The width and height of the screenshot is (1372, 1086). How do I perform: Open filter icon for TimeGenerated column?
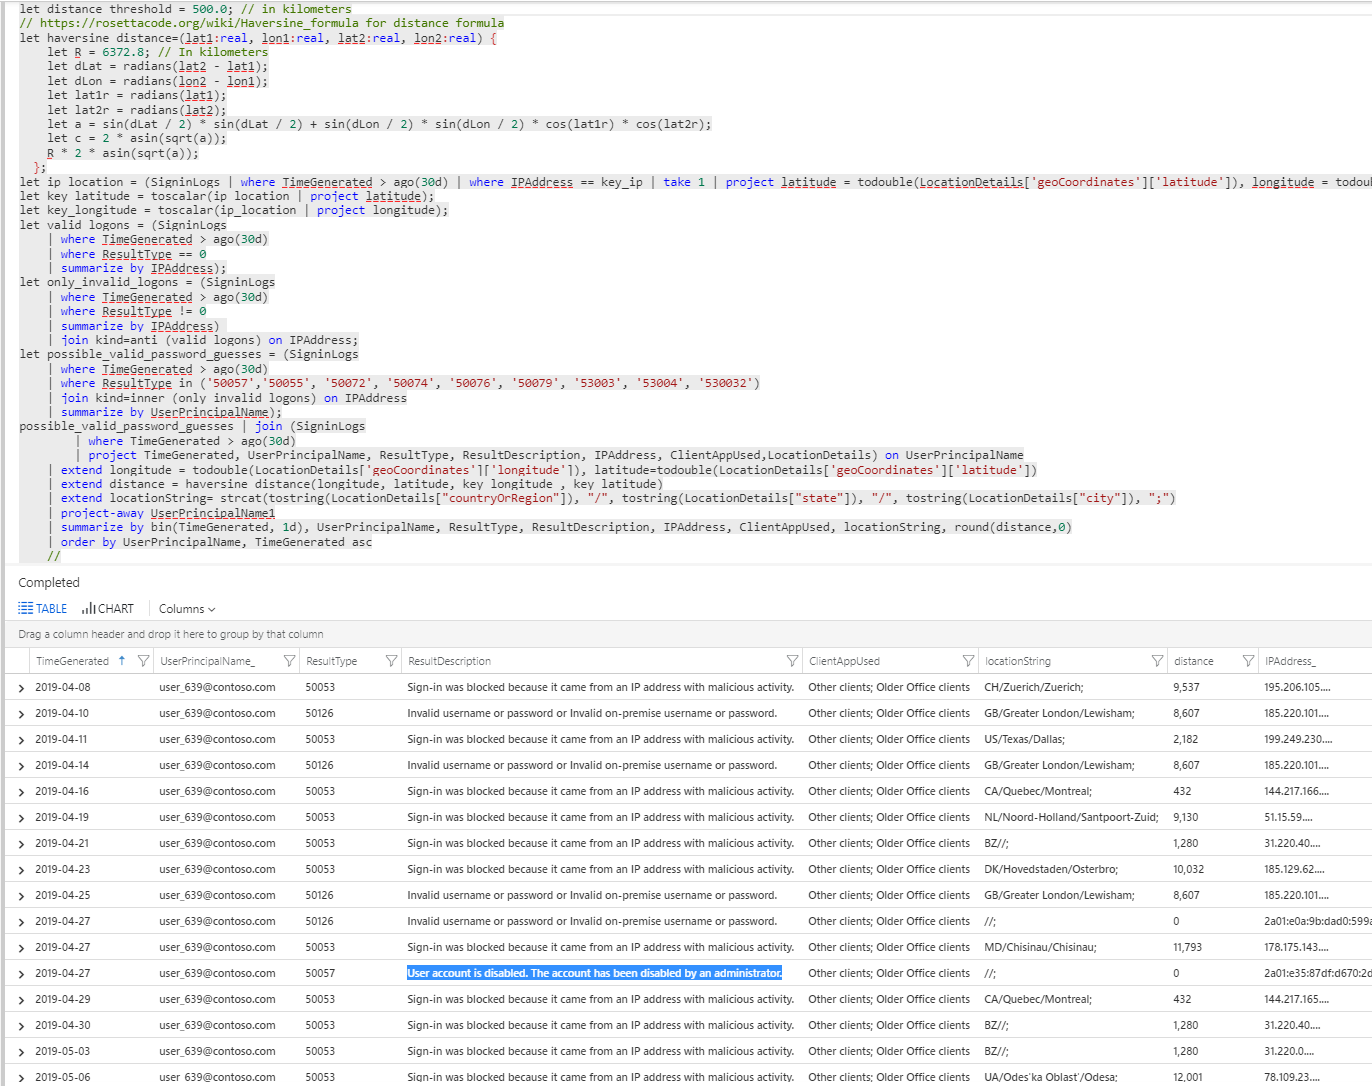click(143, 661)
